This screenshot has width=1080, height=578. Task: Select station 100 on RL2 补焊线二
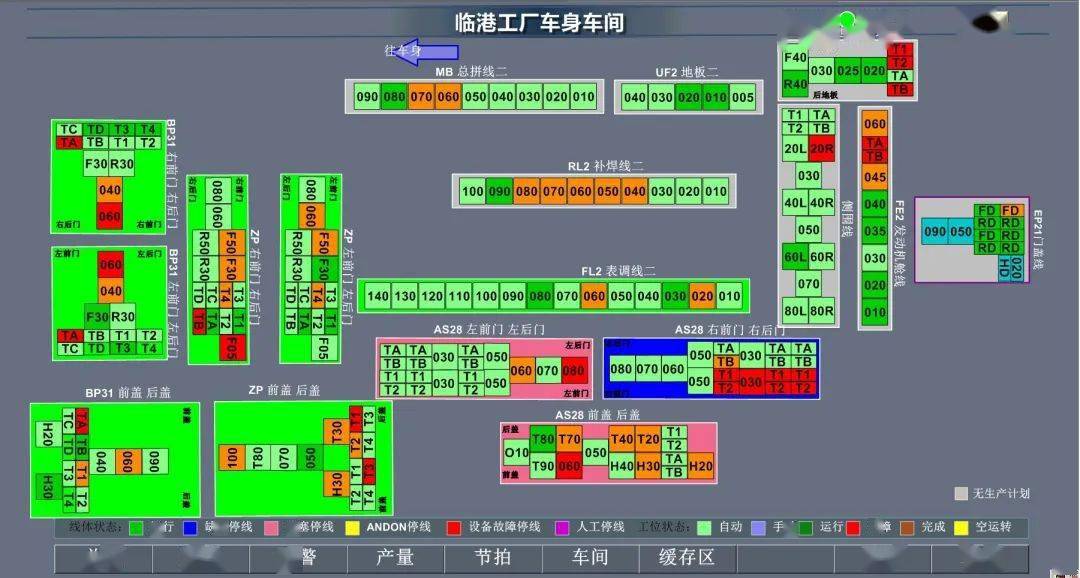473,192
